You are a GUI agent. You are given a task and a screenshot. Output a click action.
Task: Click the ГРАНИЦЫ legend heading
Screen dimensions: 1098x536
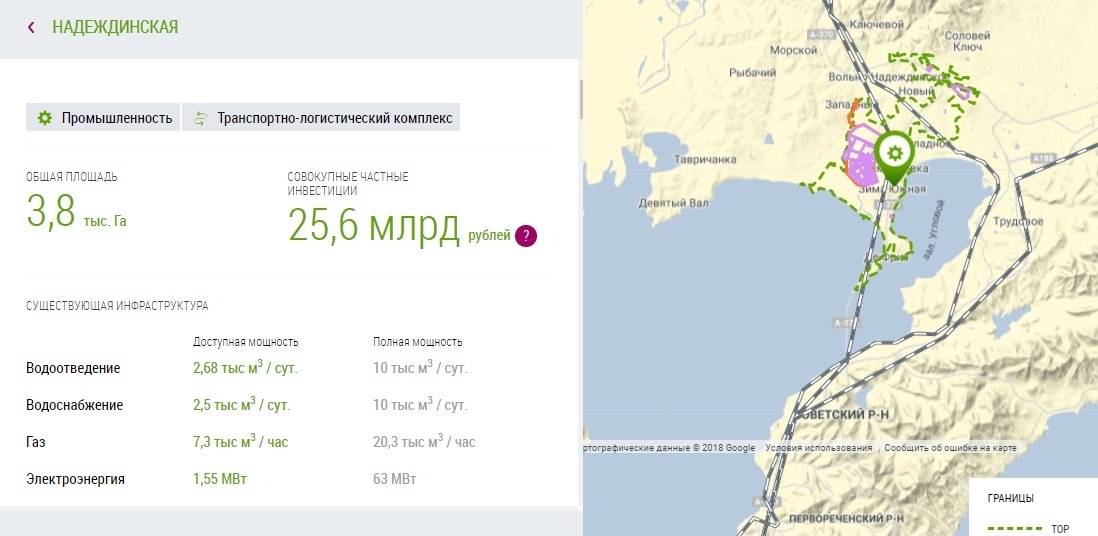[1010, 498]
